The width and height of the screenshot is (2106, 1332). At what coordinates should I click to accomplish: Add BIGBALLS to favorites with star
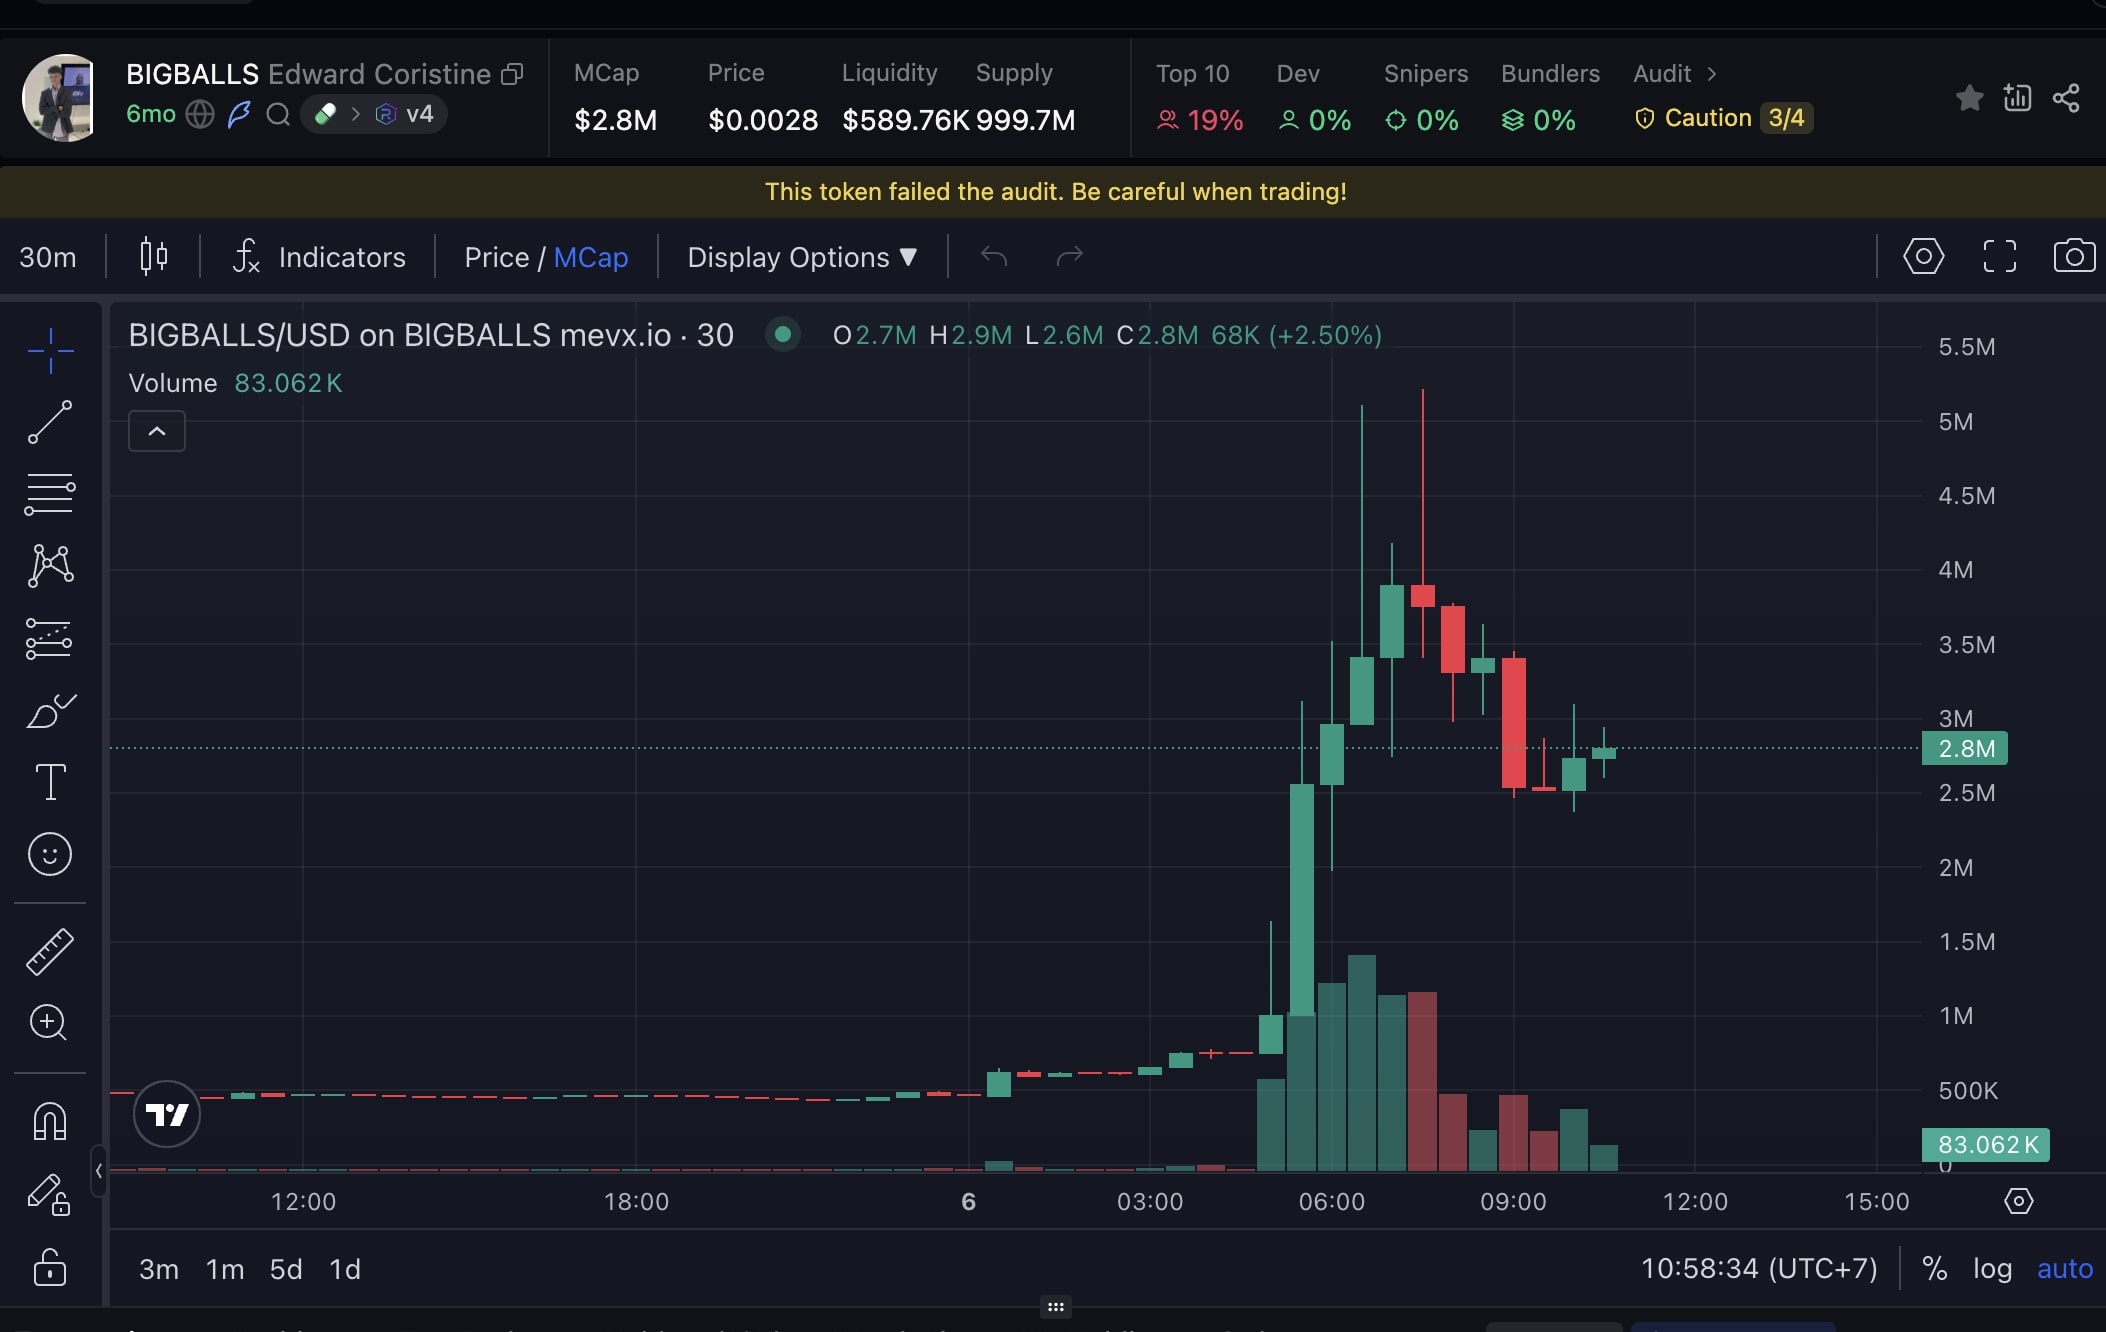point(1969,98)
